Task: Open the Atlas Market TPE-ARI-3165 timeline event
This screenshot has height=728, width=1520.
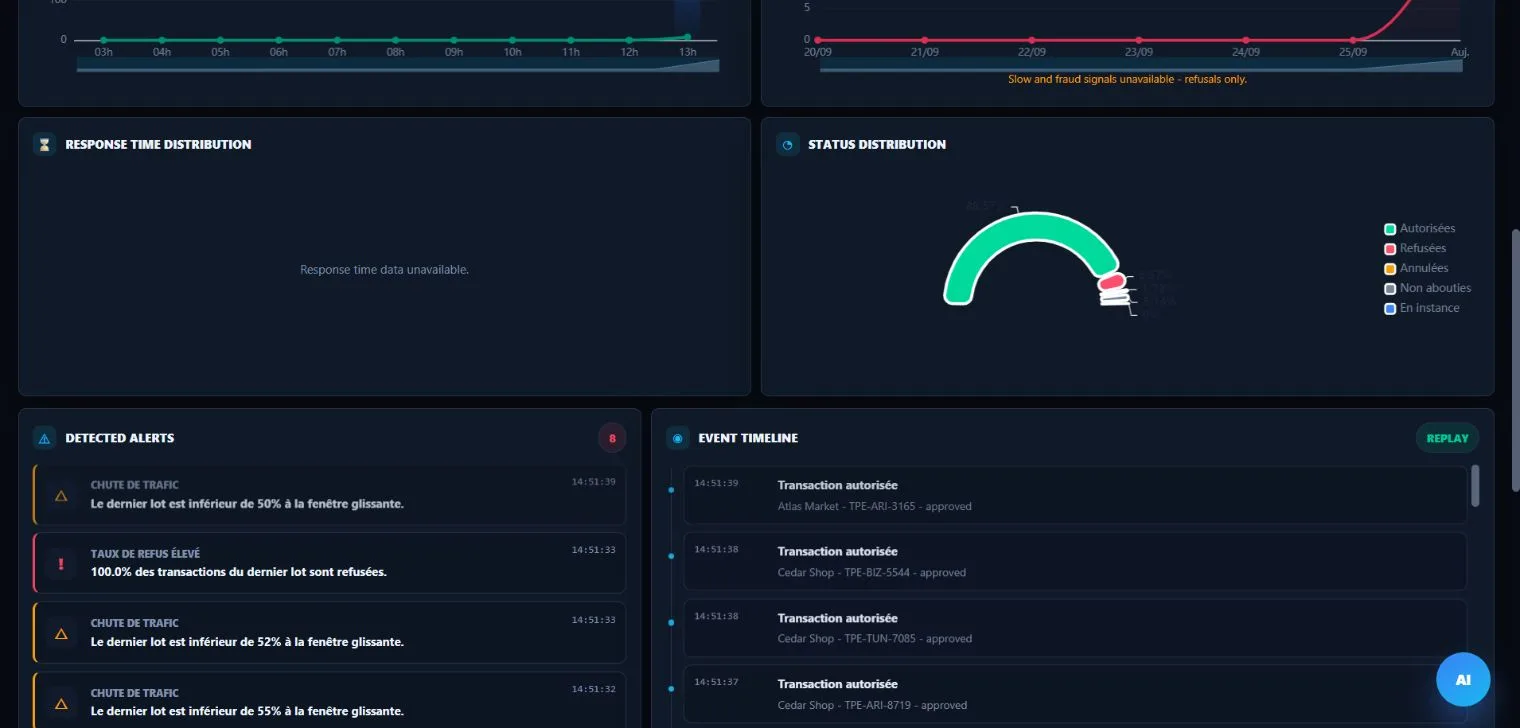Action: (x=1075, y=495)
